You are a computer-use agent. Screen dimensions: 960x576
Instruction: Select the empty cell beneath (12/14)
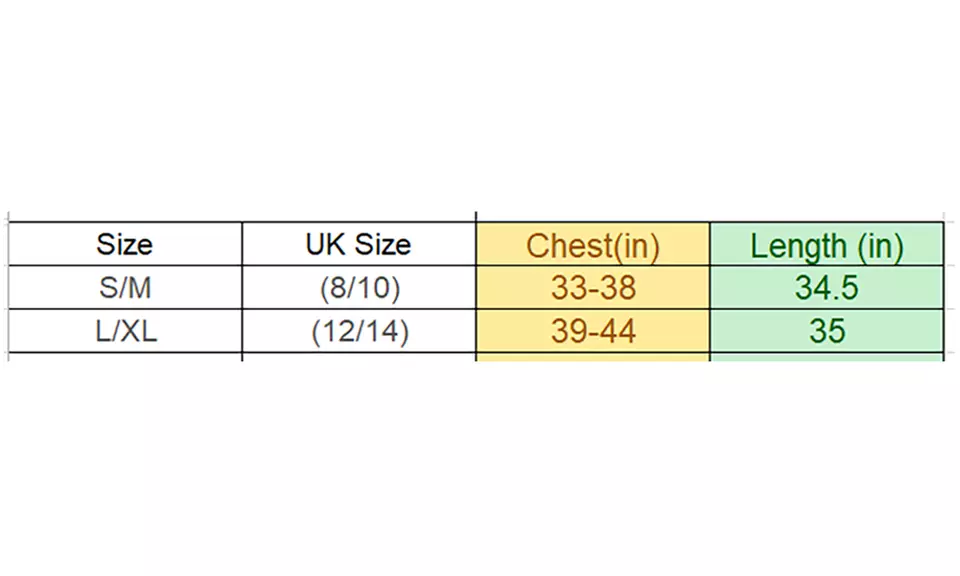coord(358,356)
